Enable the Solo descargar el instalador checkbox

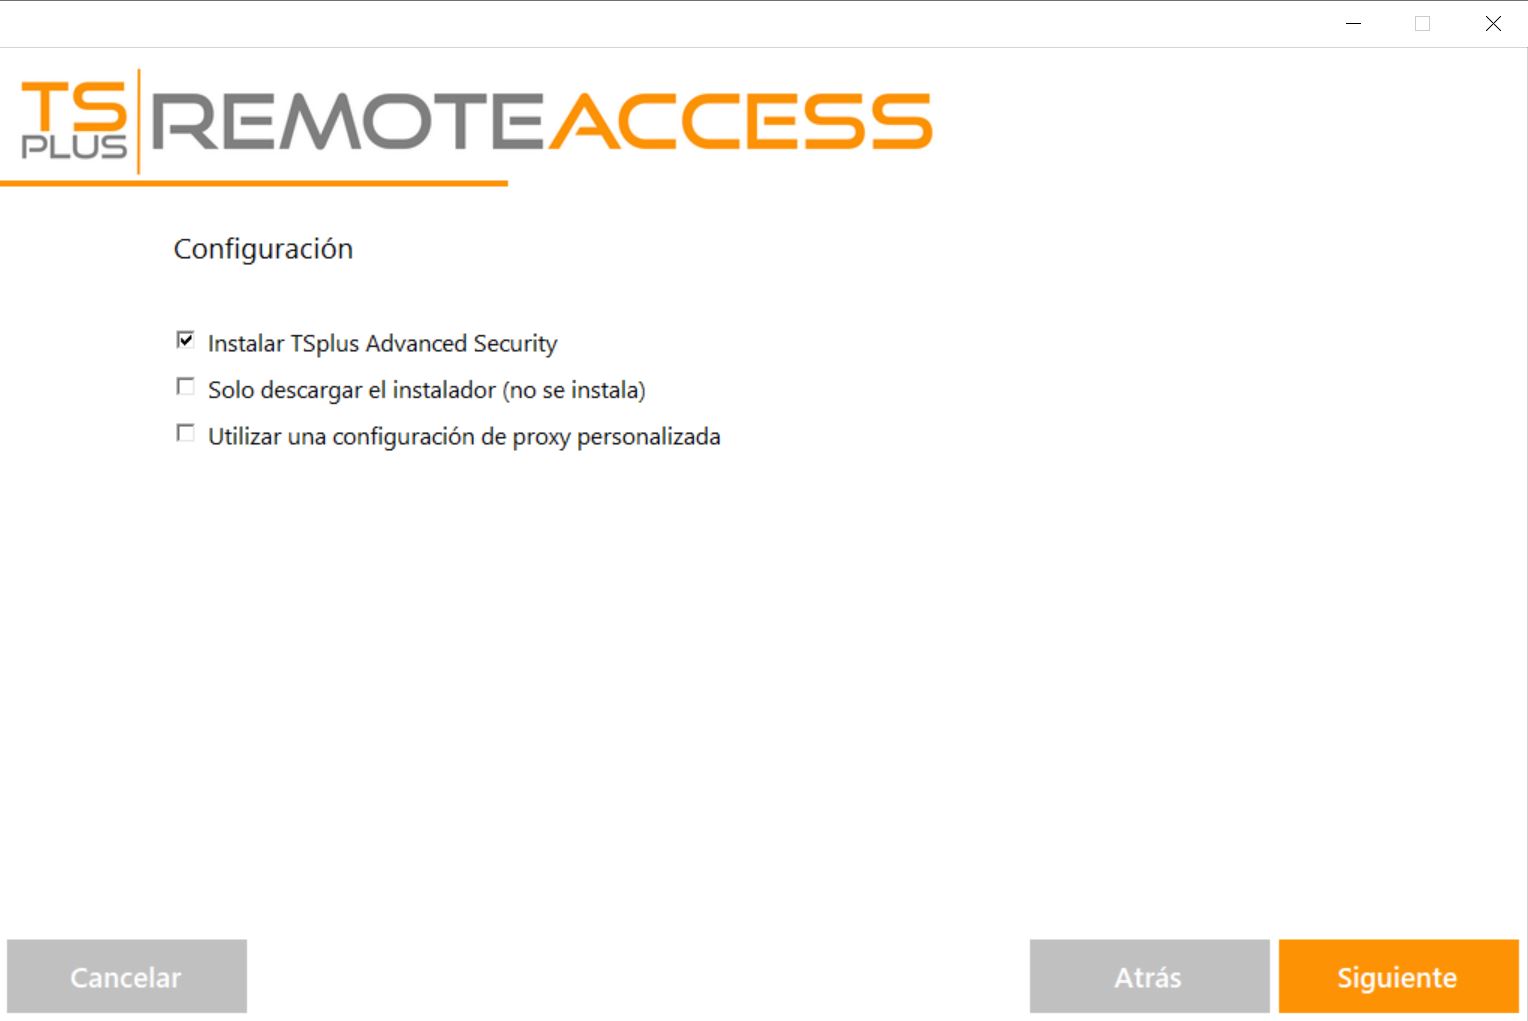(x=185, y=387)
